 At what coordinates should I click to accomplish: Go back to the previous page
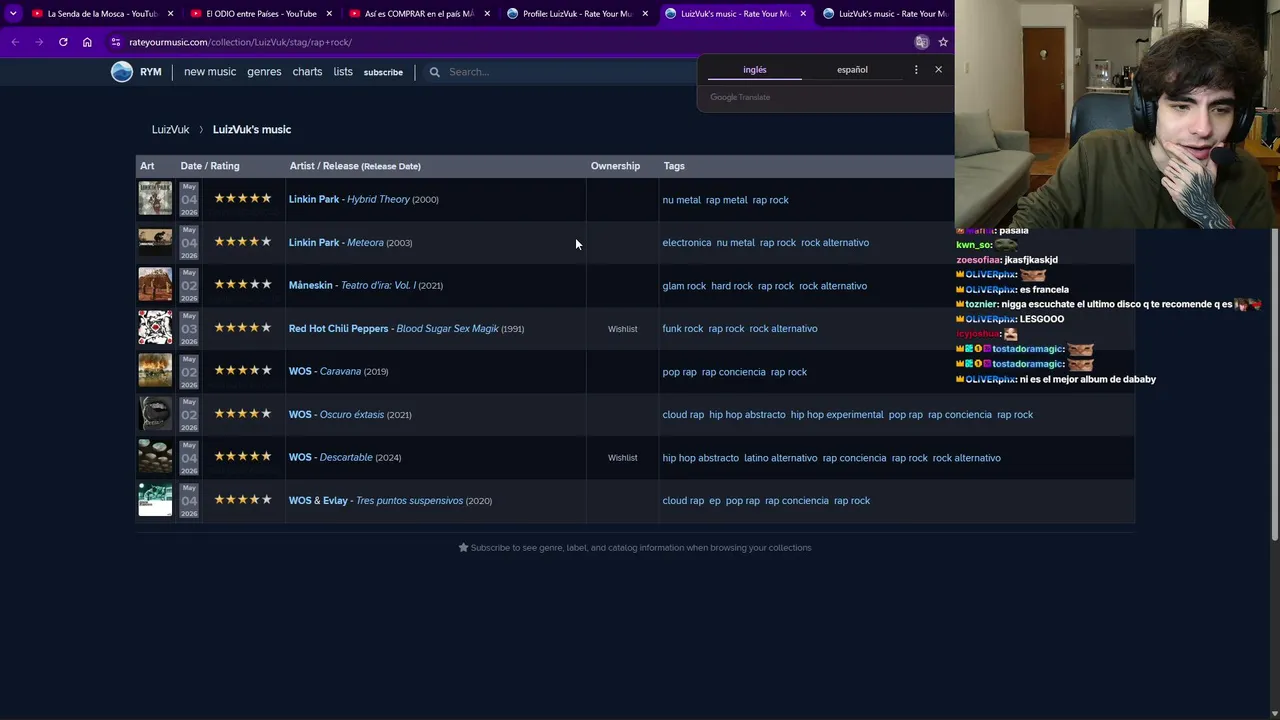[x=15, y=42]
